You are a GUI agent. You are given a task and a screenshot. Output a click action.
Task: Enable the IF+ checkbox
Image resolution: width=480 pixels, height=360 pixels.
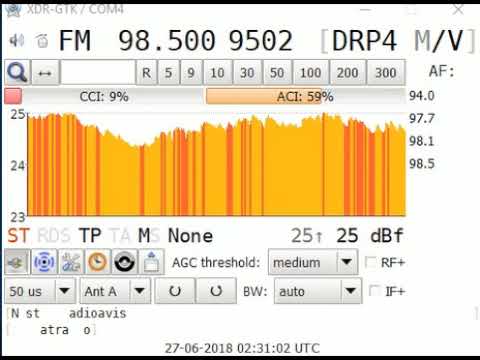pos(375,291)
